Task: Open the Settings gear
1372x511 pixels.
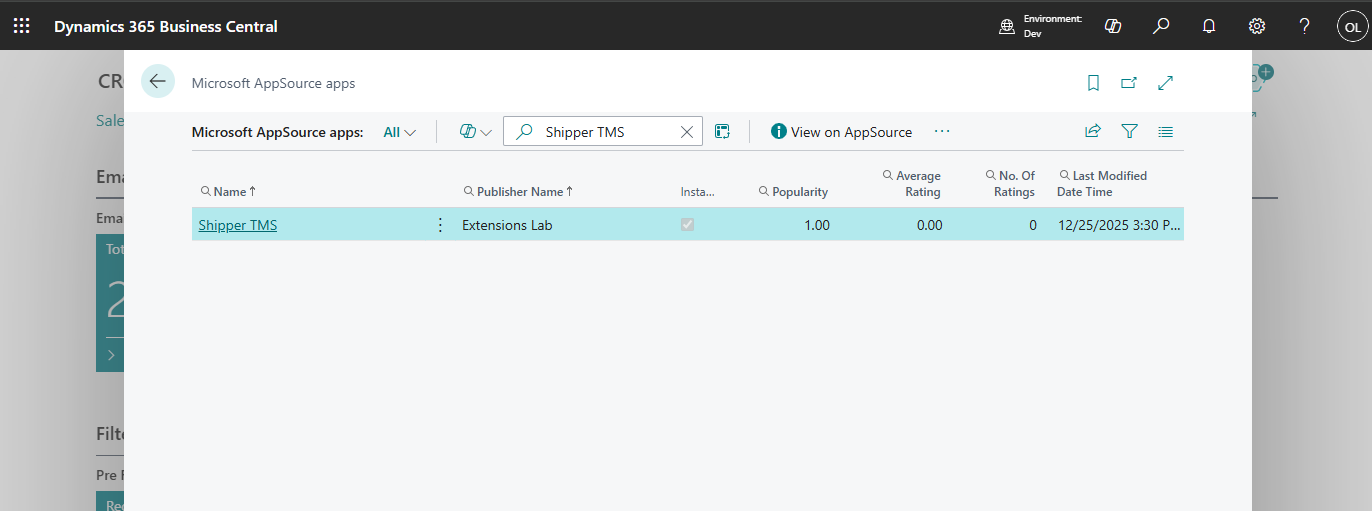Action: [1257, 26]
